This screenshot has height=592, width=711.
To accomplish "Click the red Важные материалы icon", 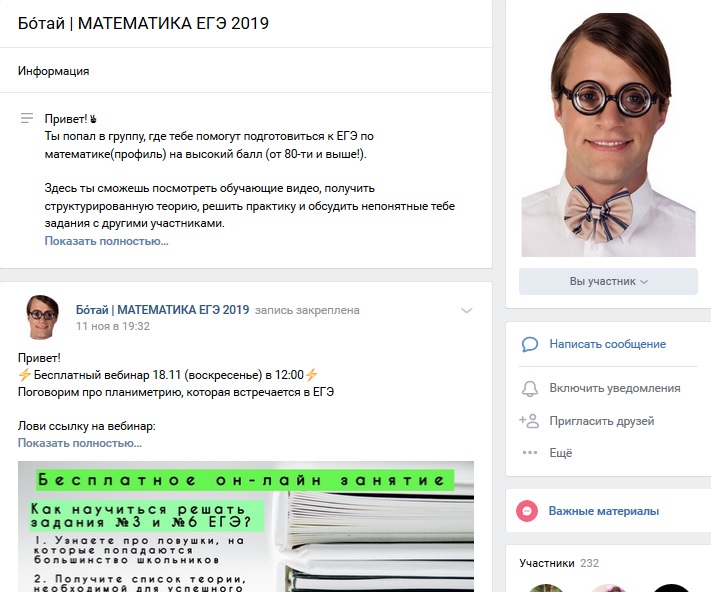I will (527, 511).
